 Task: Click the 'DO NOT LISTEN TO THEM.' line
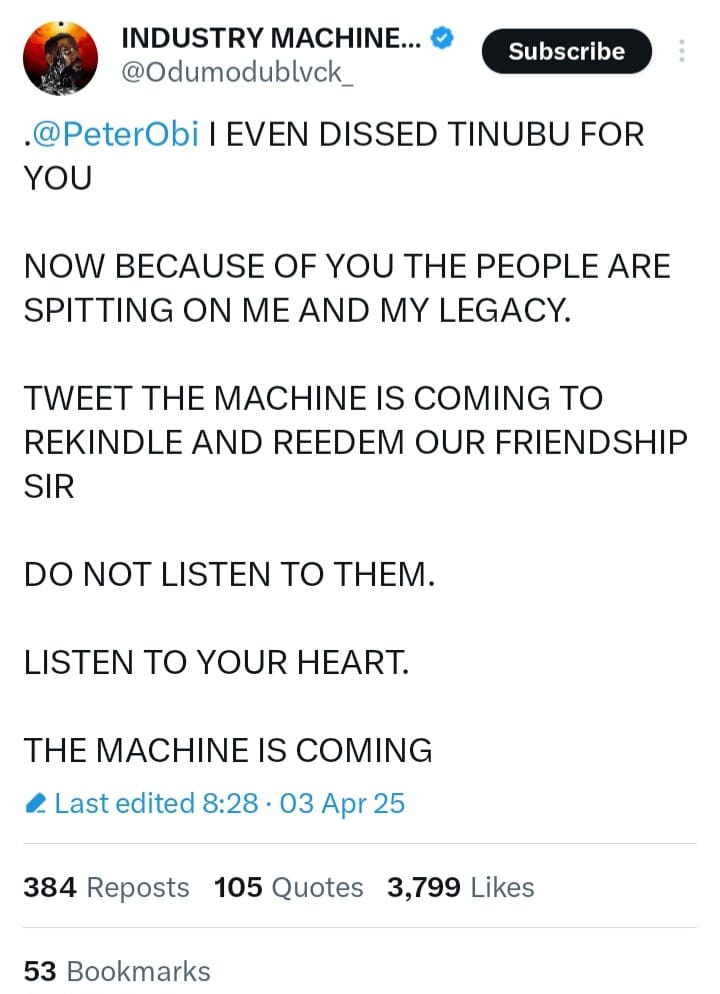coord(228,573)
